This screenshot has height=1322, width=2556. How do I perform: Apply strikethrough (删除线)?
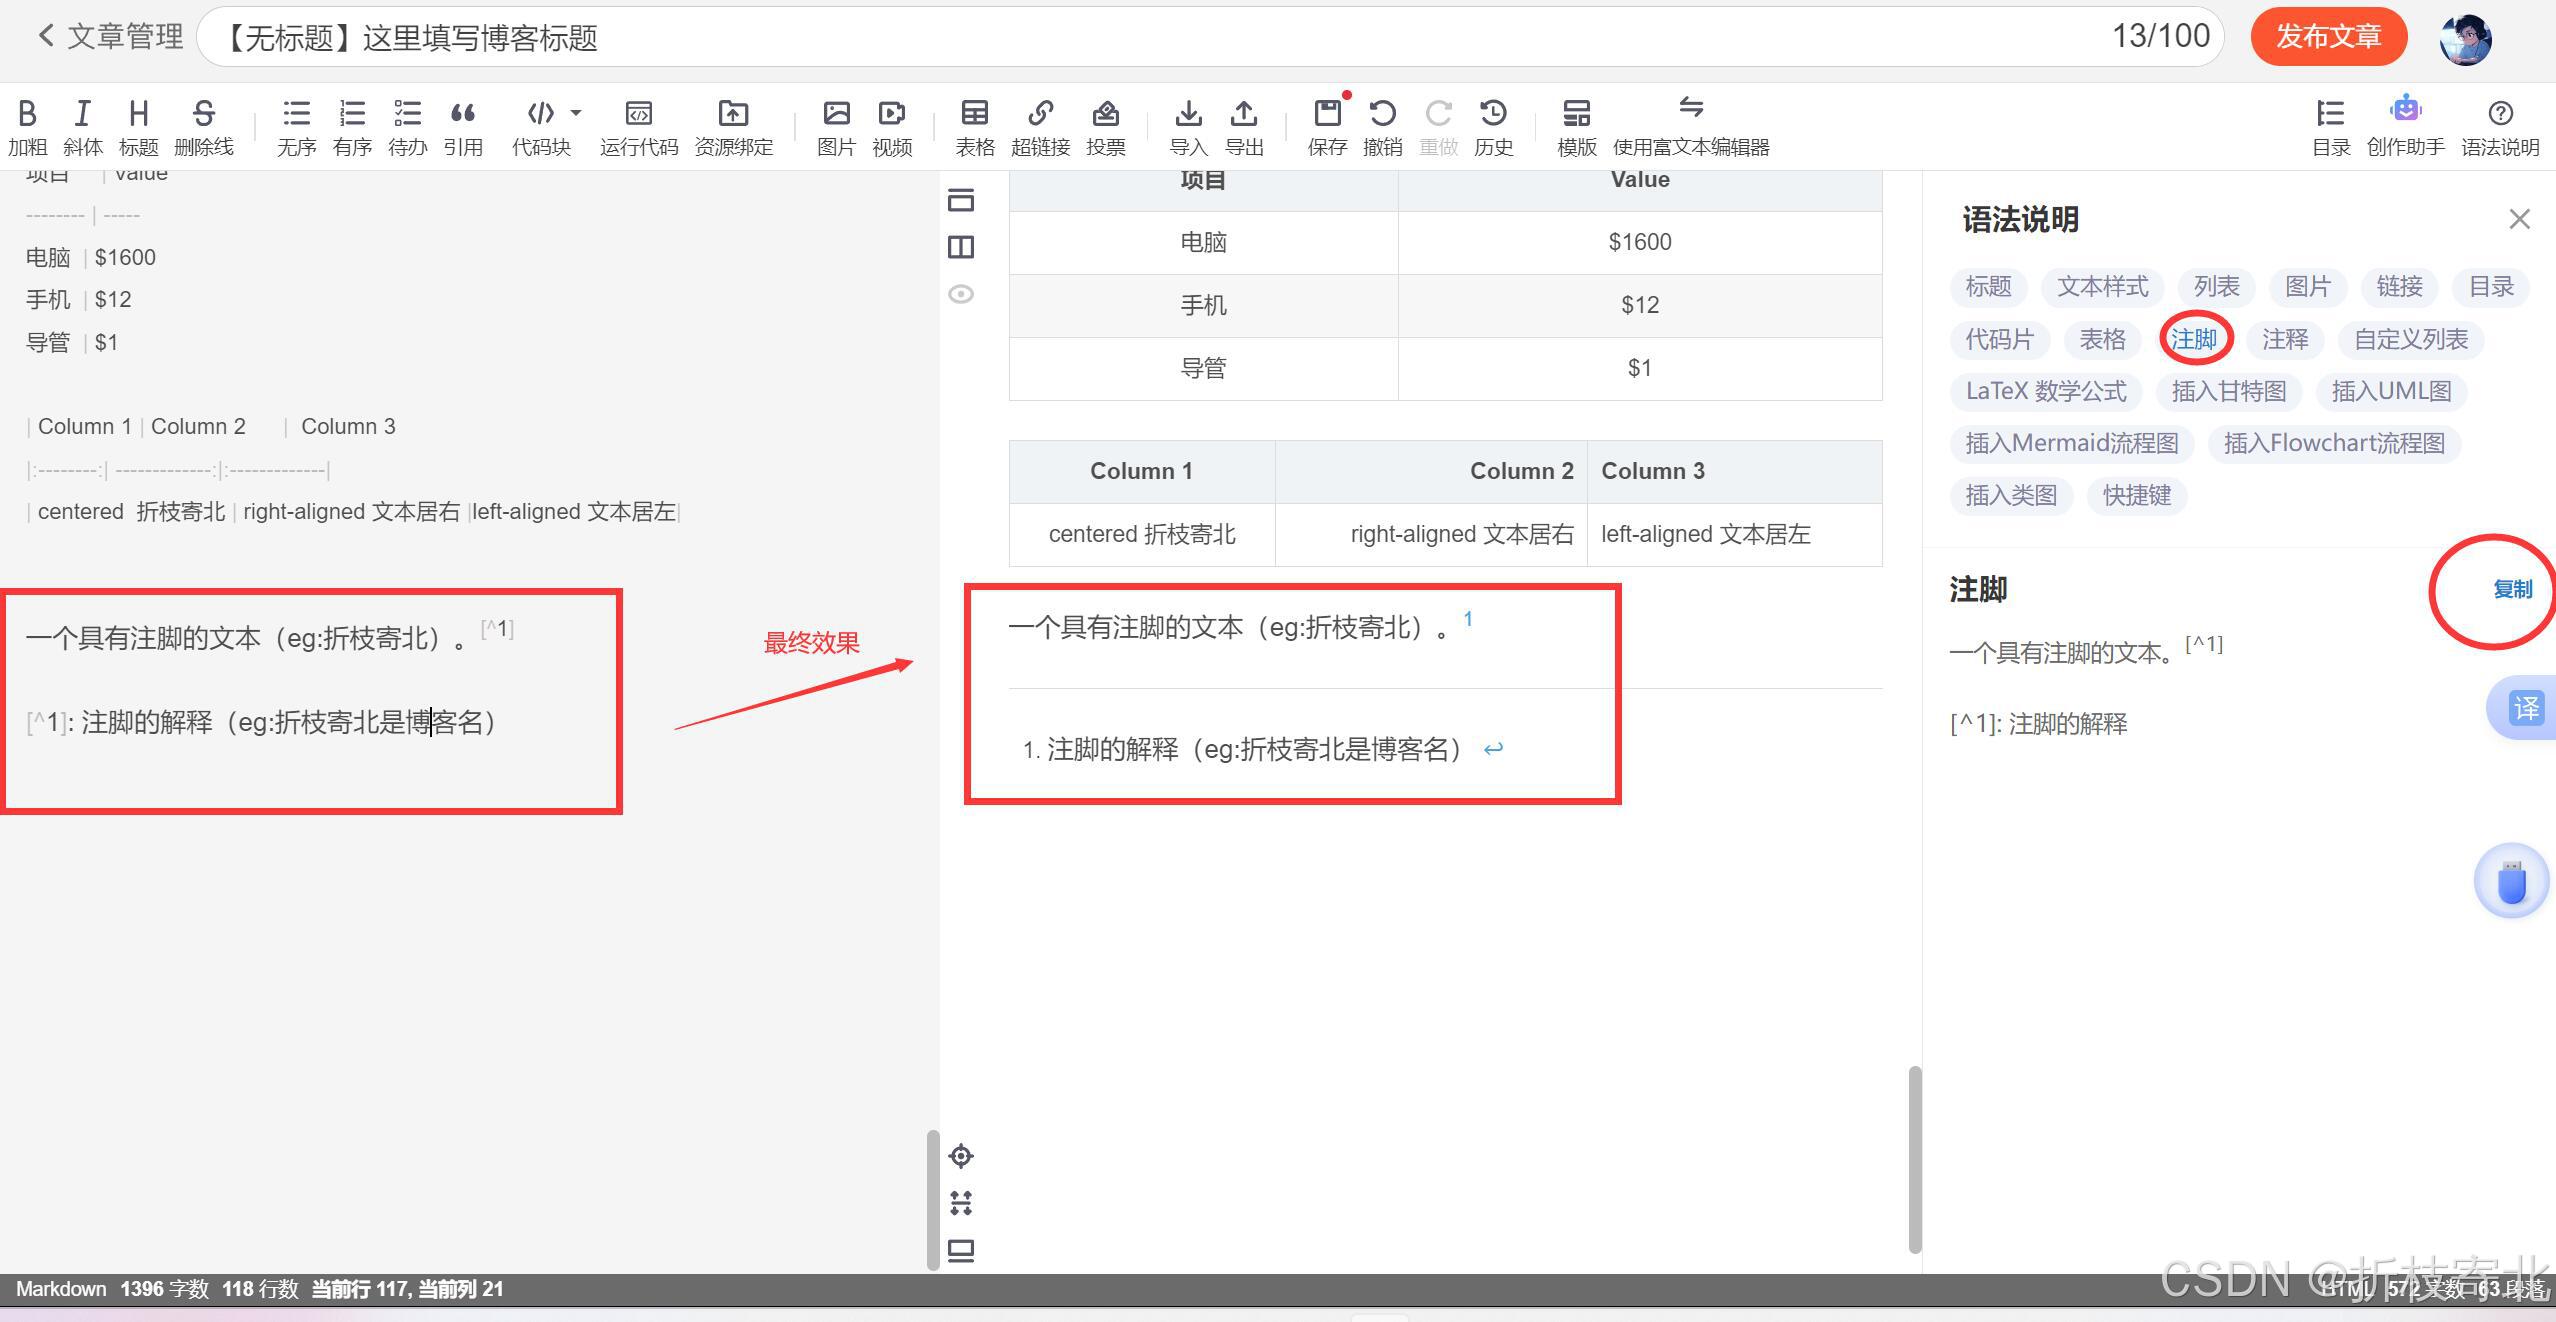point(204,127)
